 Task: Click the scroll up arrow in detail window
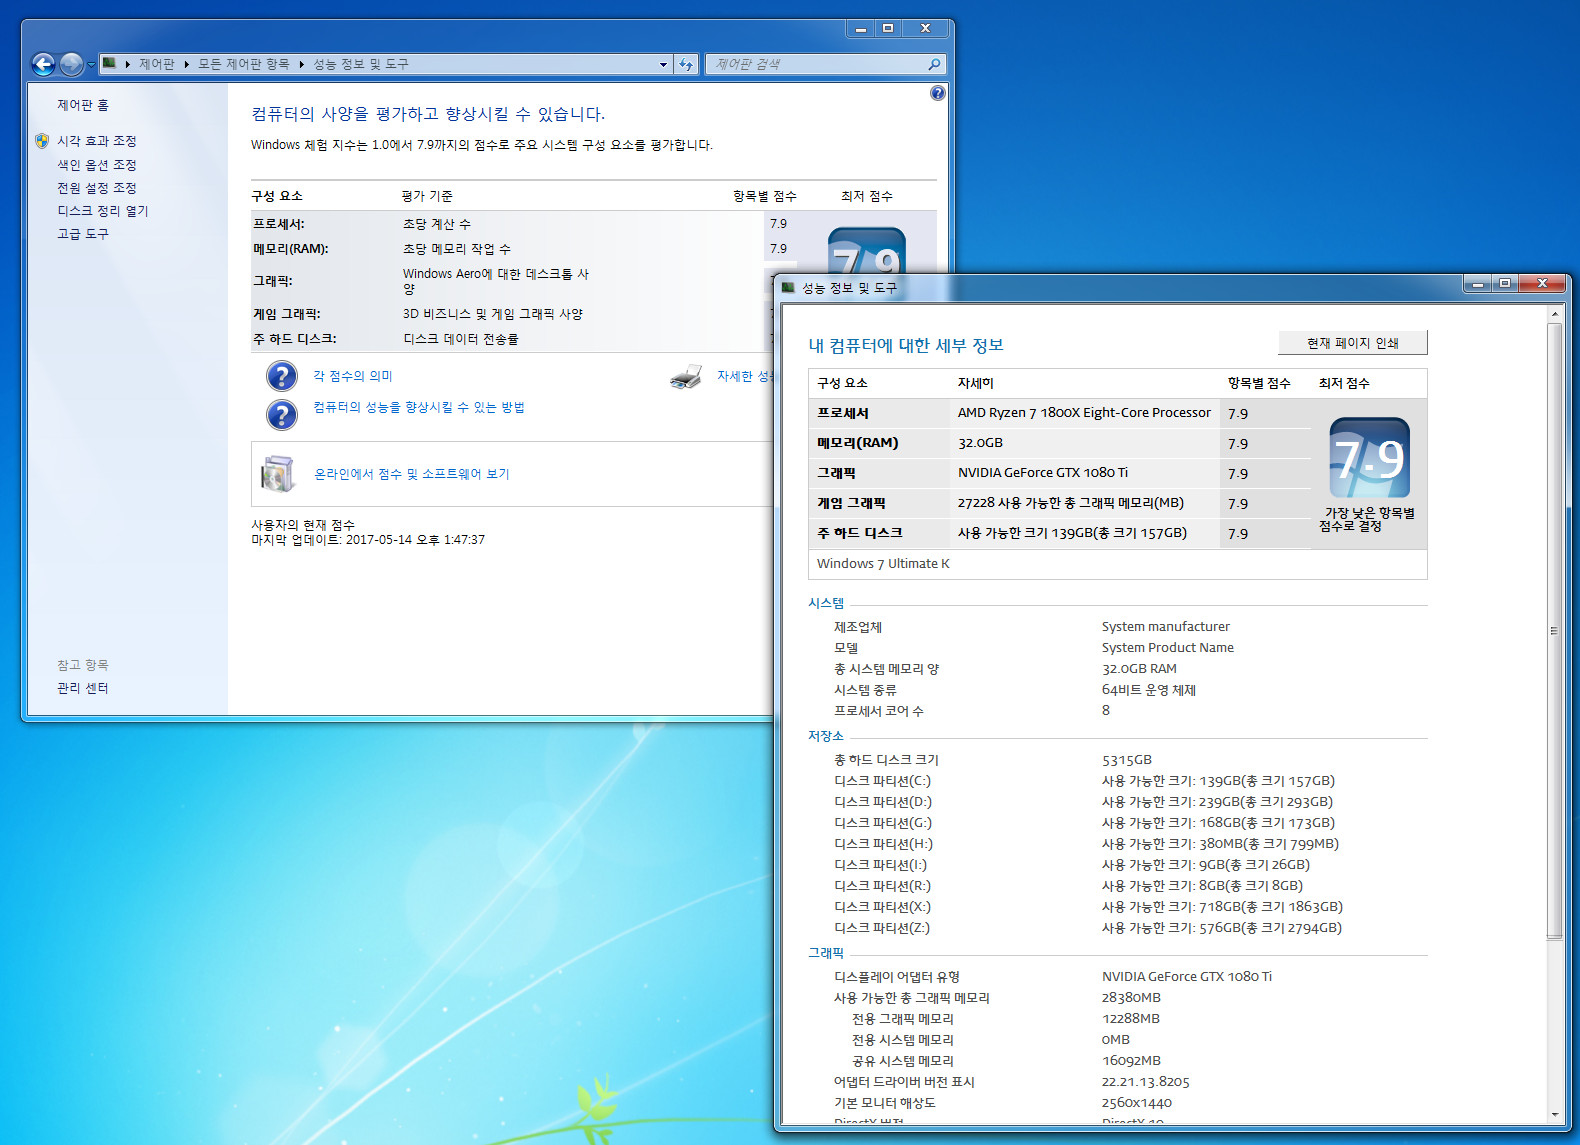[x=1554, y=315]
